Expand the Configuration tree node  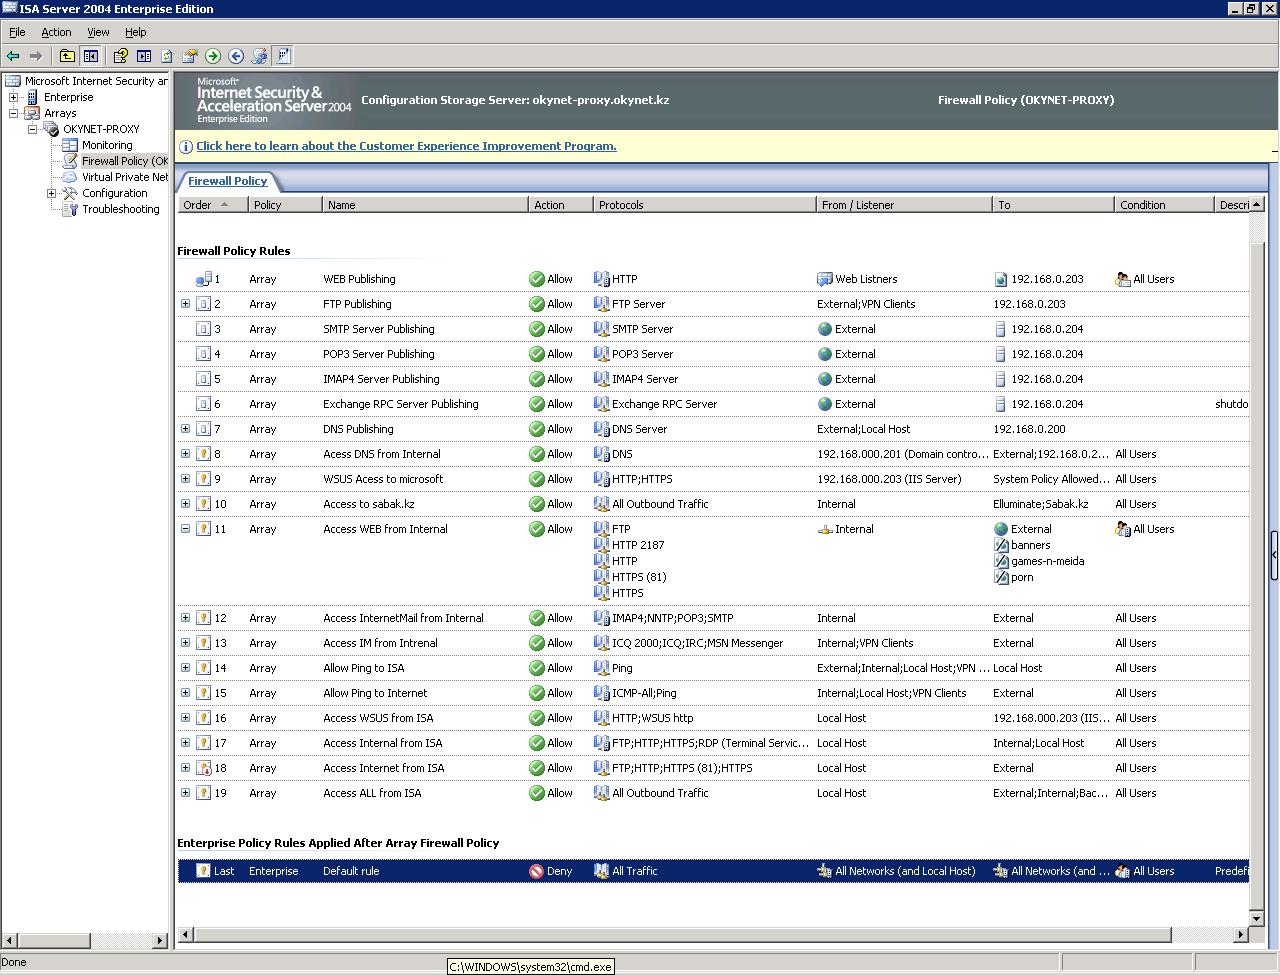point(51,193)
